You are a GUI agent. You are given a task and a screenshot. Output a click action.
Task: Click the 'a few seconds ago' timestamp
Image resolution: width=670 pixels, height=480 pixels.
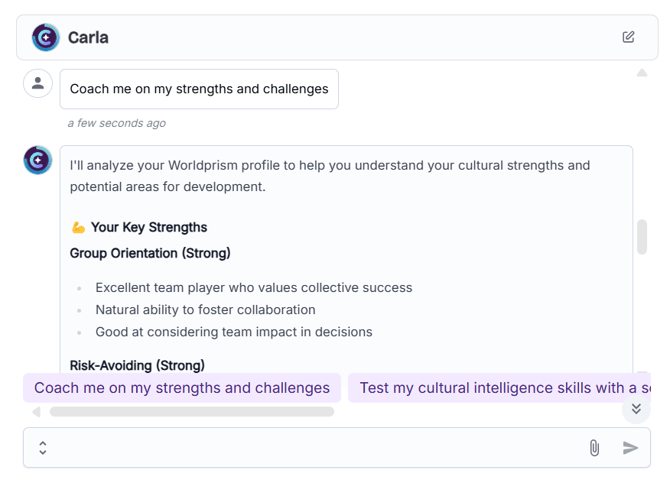coord(117,123)
